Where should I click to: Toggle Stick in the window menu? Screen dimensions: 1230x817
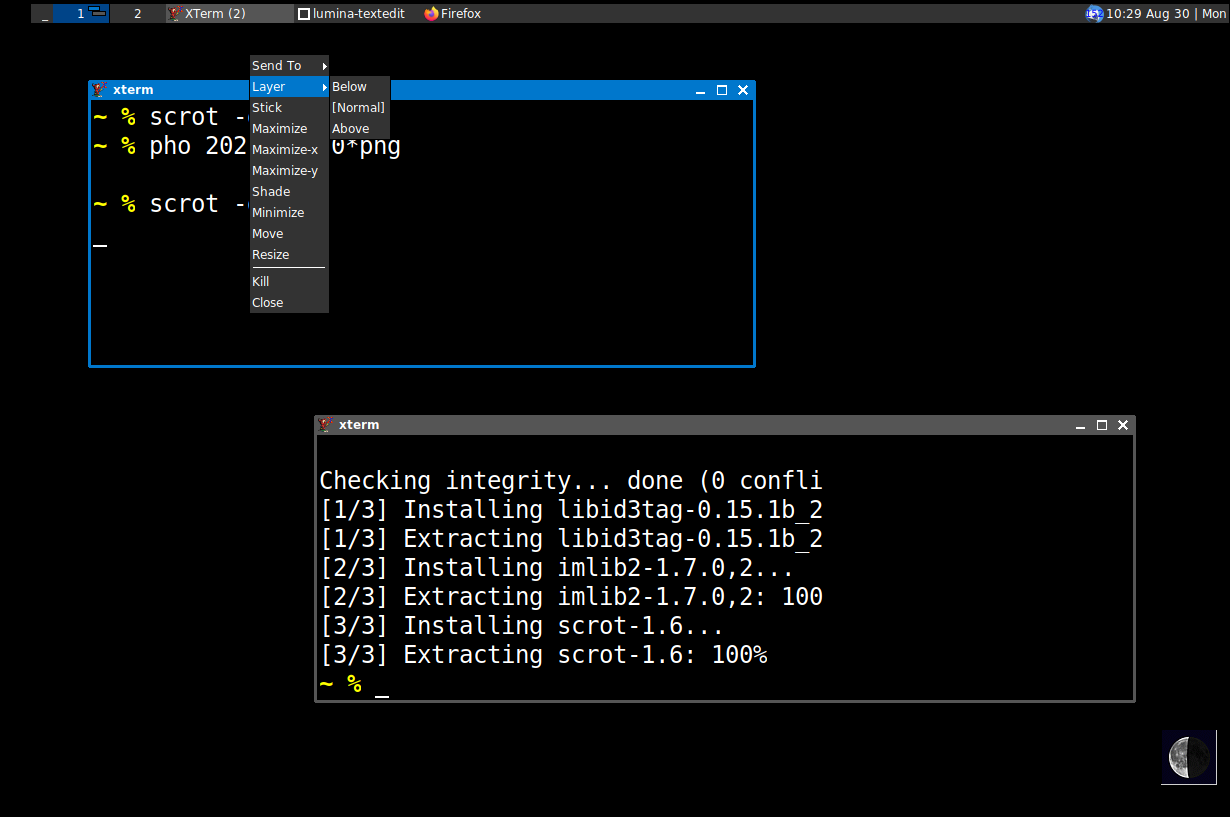(267, 108)
